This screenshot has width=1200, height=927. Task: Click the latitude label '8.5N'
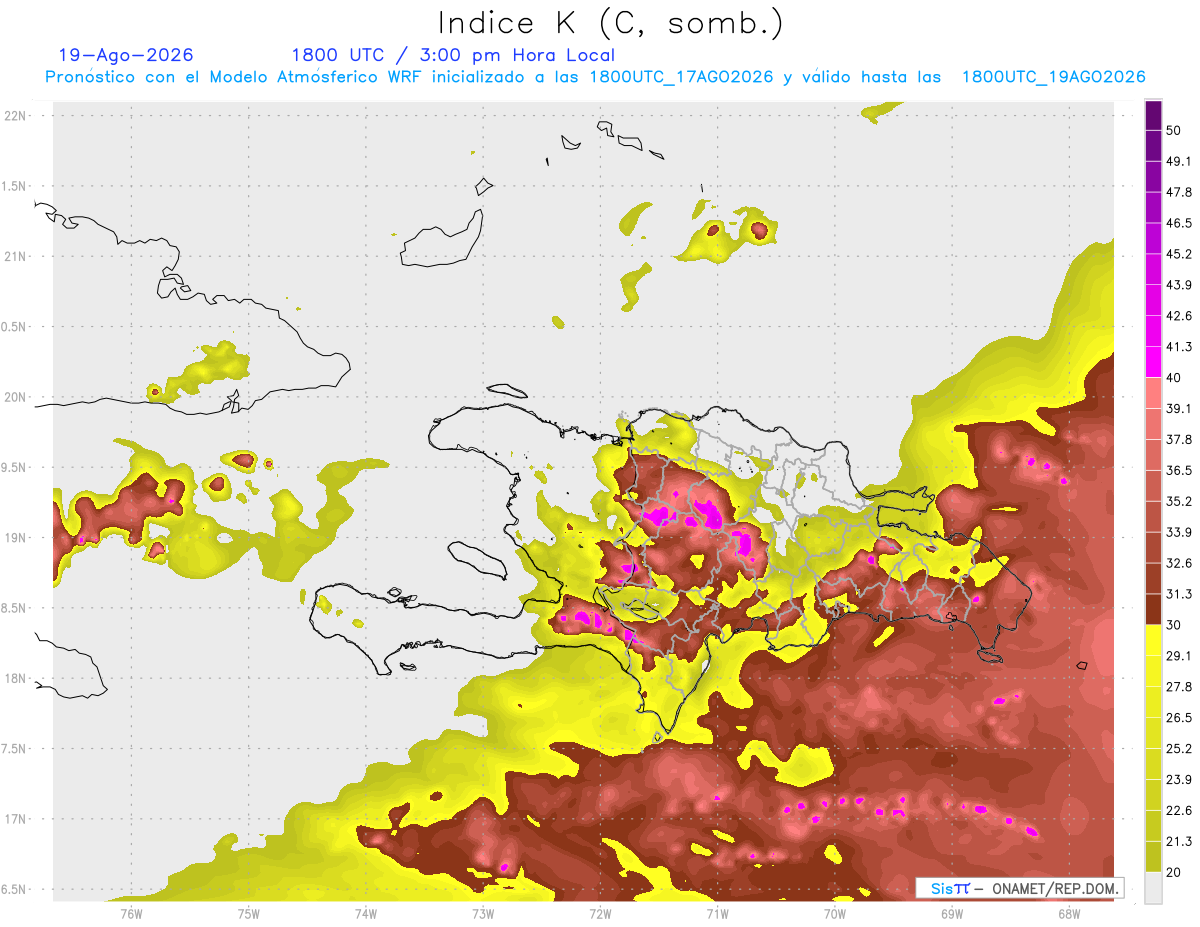coord(15,608)
